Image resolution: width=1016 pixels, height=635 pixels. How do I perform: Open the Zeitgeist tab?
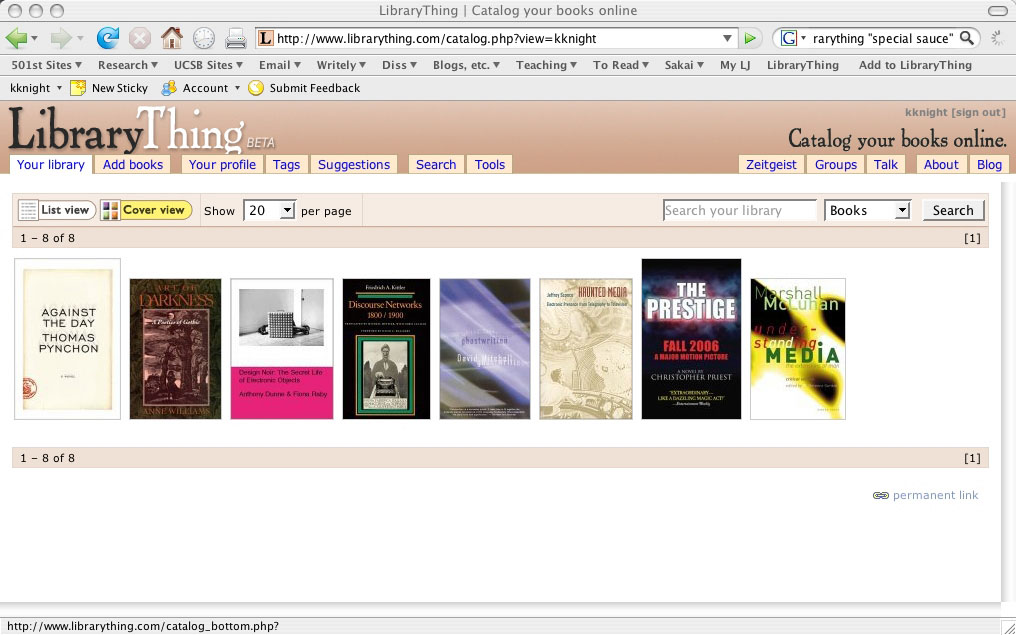coord(771,165)
